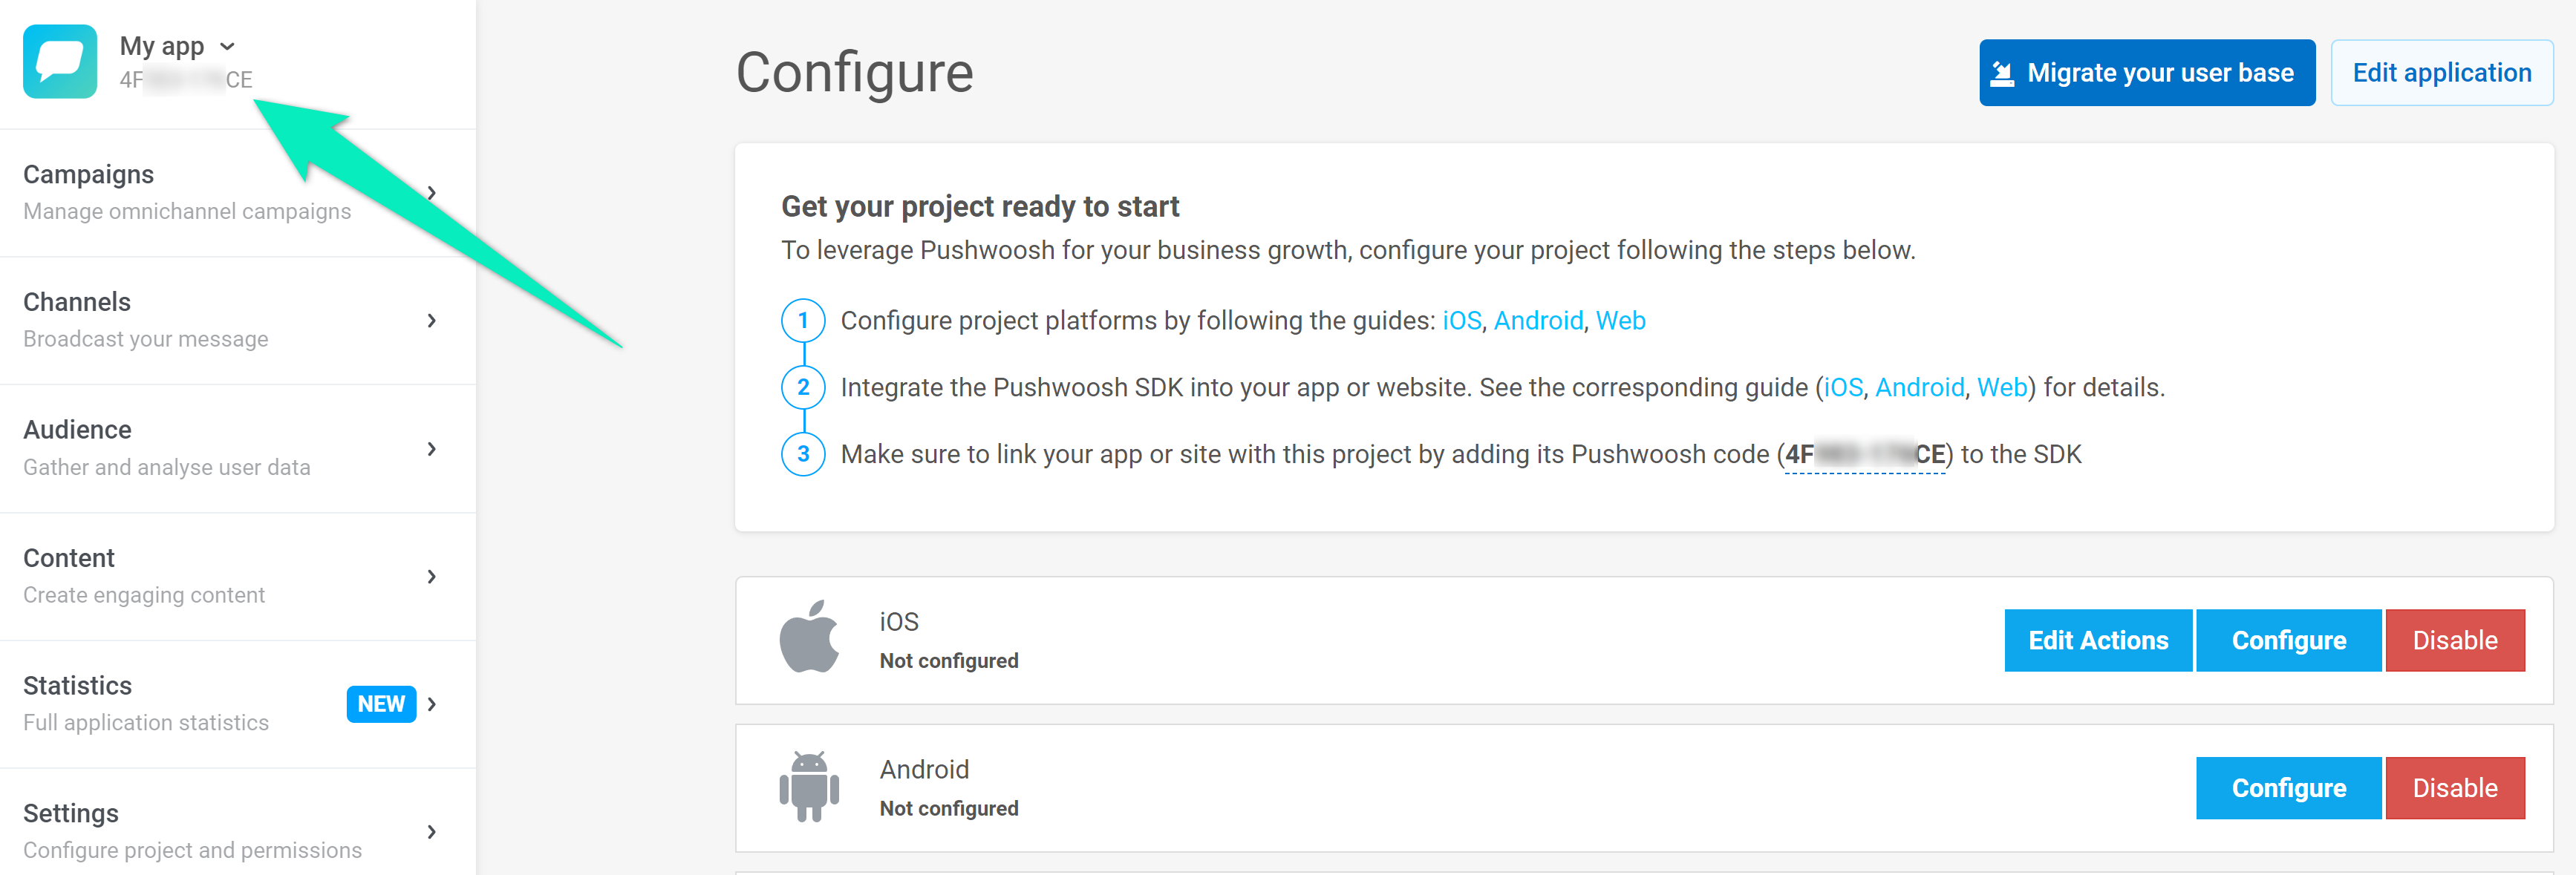The width and height of the screenshot is (2576, 875).
Task: Disable the Android platform
Action: 2454,788
